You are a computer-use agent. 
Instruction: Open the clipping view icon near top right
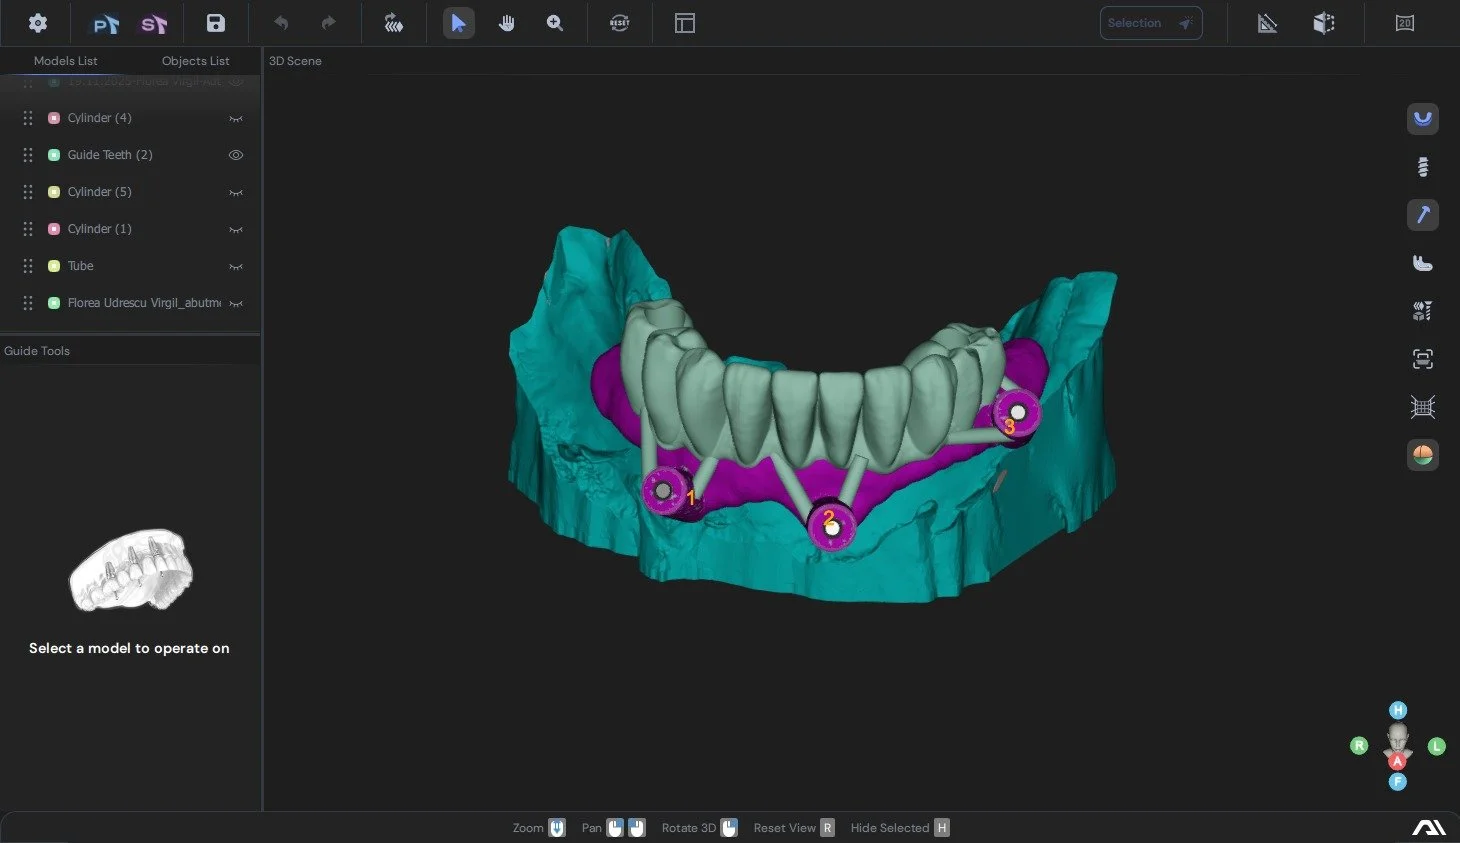coord(1324,22)
